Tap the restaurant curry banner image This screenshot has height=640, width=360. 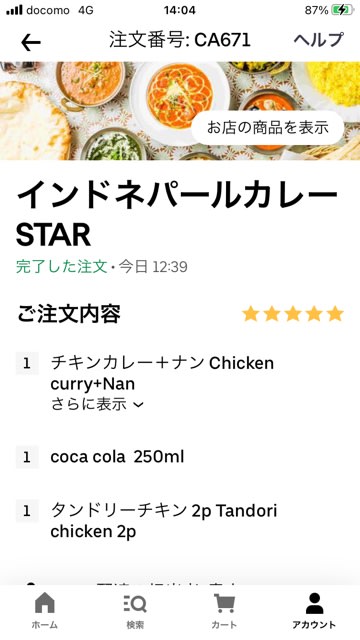[180, 111]
